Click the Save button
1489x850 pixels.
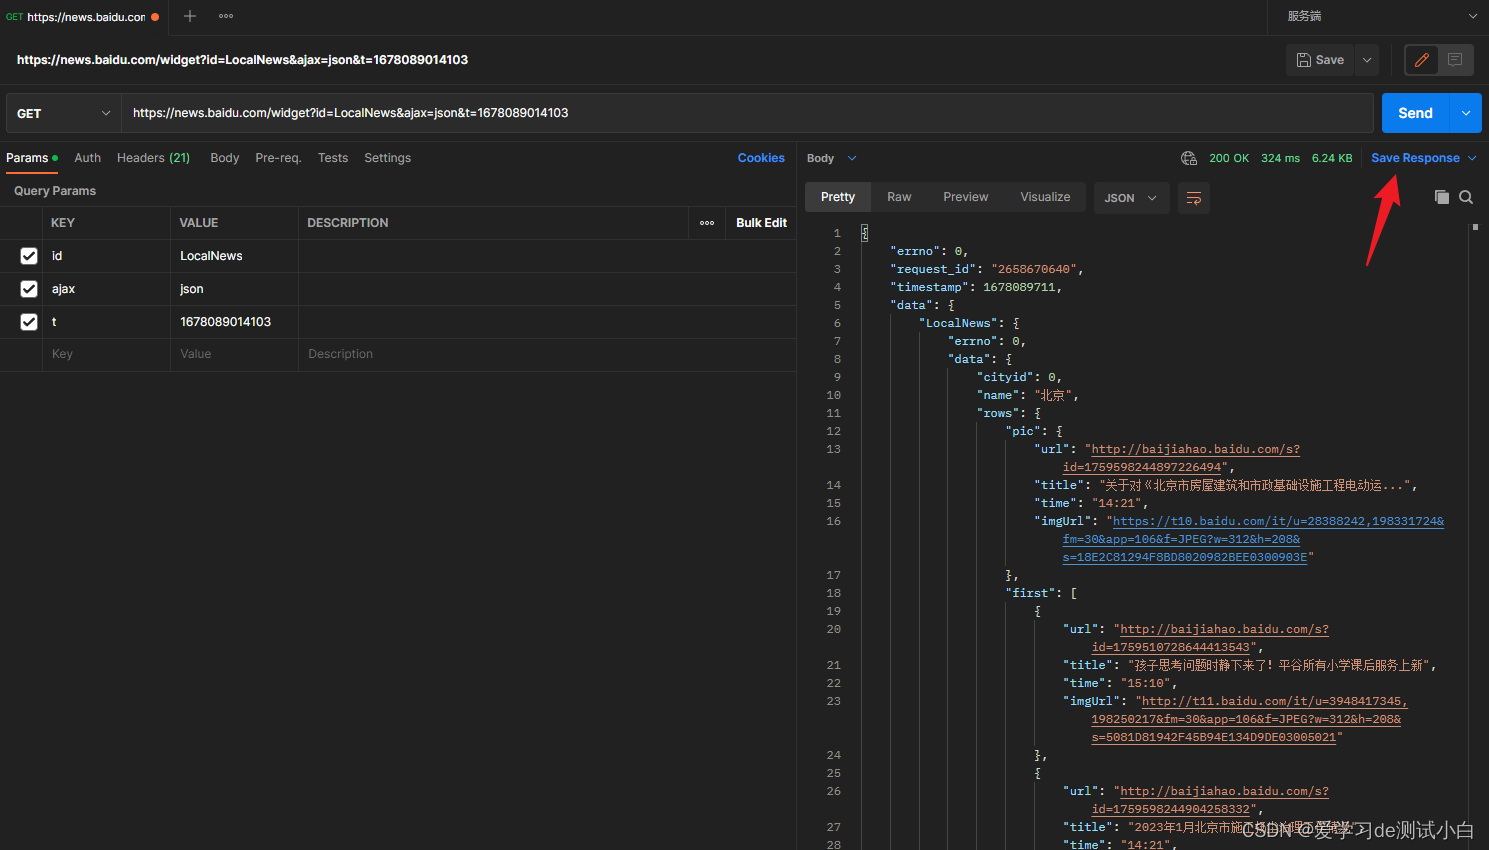(x=1320, y=60)
